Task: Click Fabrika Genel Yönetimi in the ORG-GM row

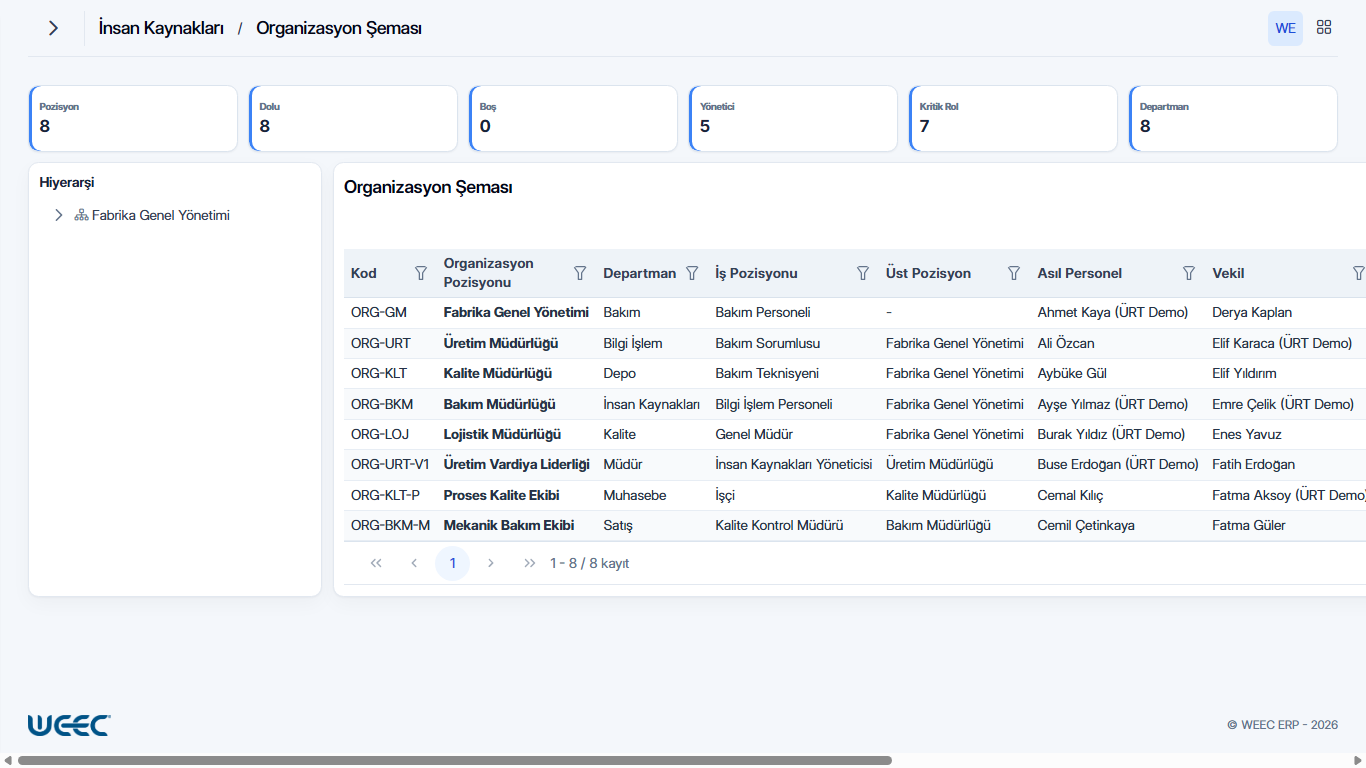Action: (516, 313)
